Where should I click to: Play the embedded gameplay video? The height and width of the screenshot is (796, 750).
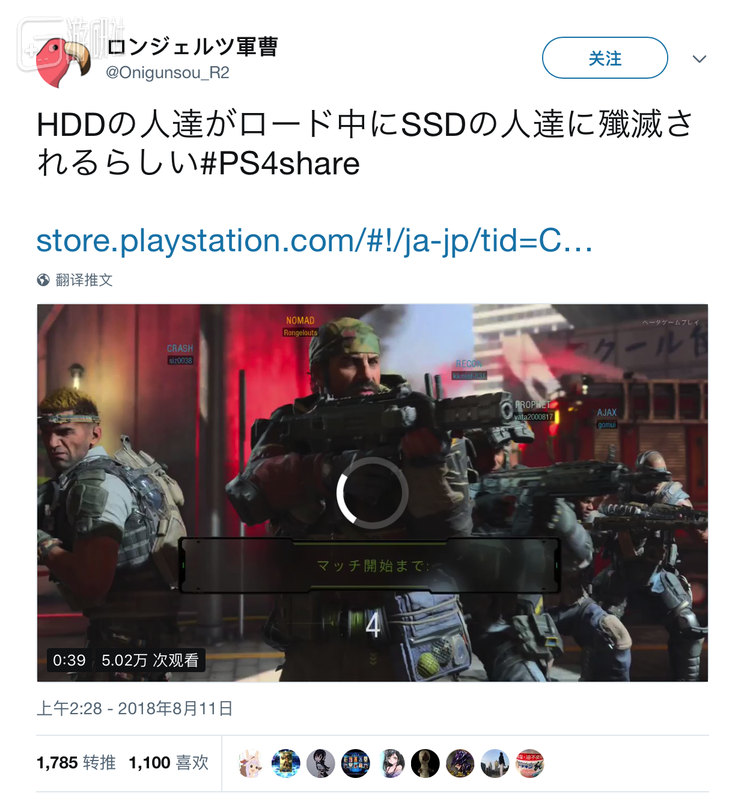(372, 492)
